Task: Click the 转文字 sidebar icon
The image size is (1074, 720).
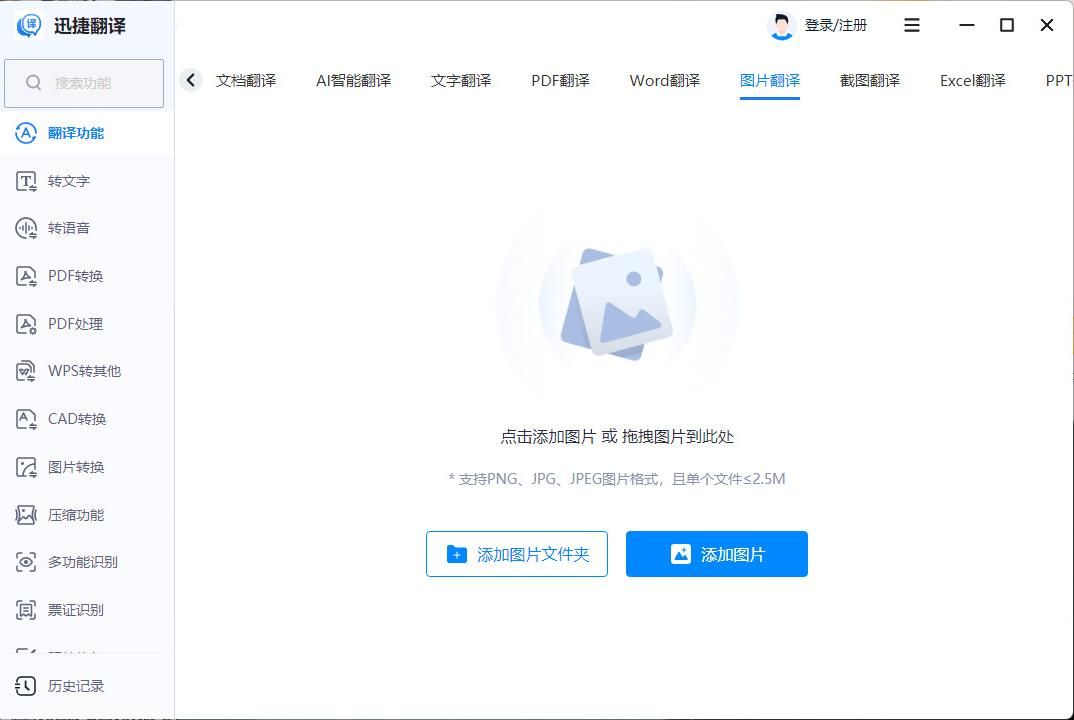Action: (26, 181)
